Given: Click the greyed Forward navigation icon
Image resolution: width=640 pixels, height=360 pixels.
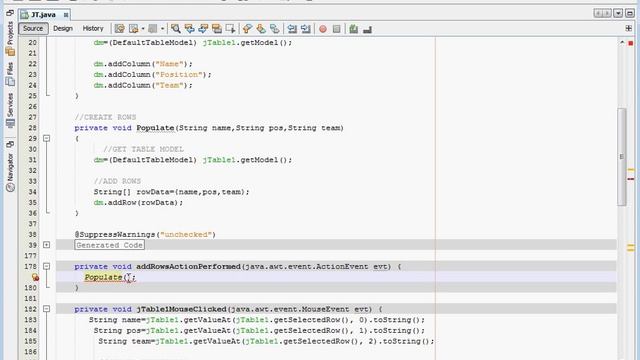Looking at the screenshot, I should coord(153,29).
